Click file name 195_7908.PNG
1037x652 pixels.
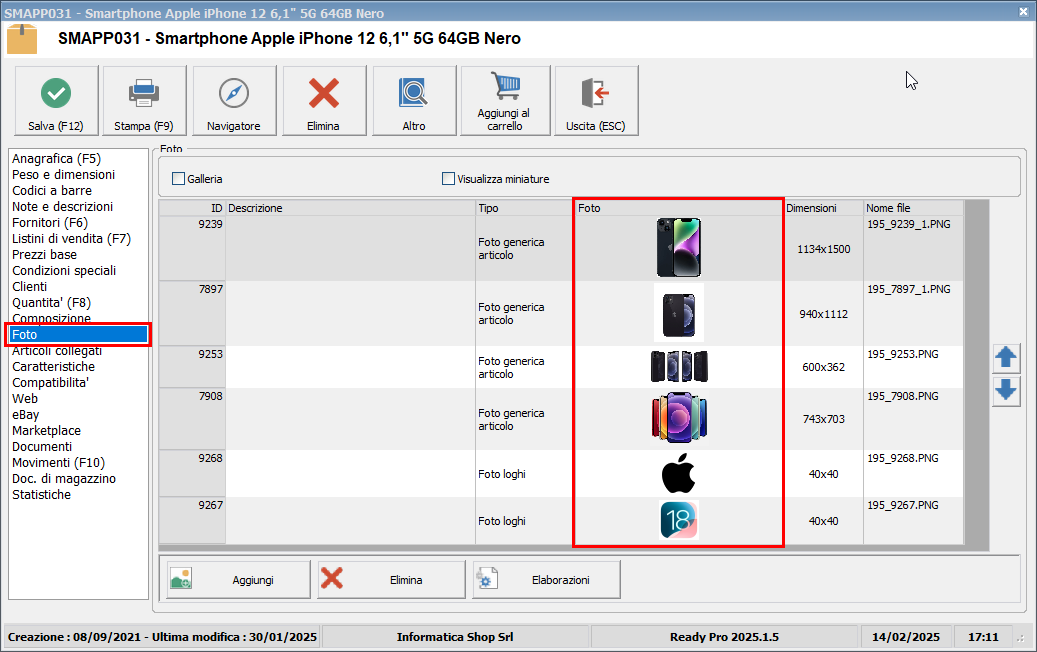903,396
